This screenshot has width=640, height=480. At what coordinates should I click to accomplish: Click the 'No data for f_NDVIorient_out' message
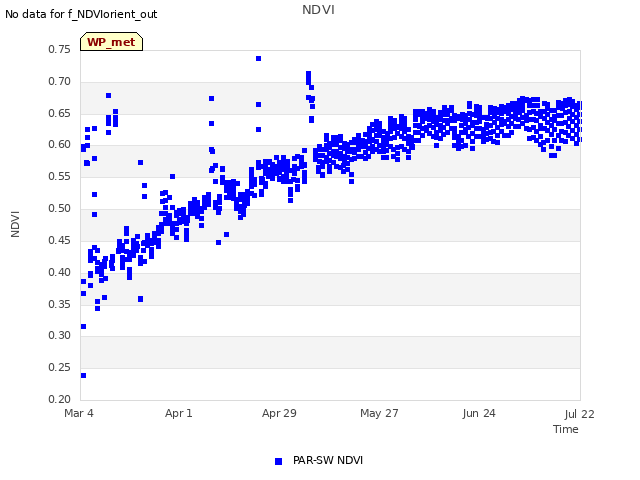tap(81, 14)
